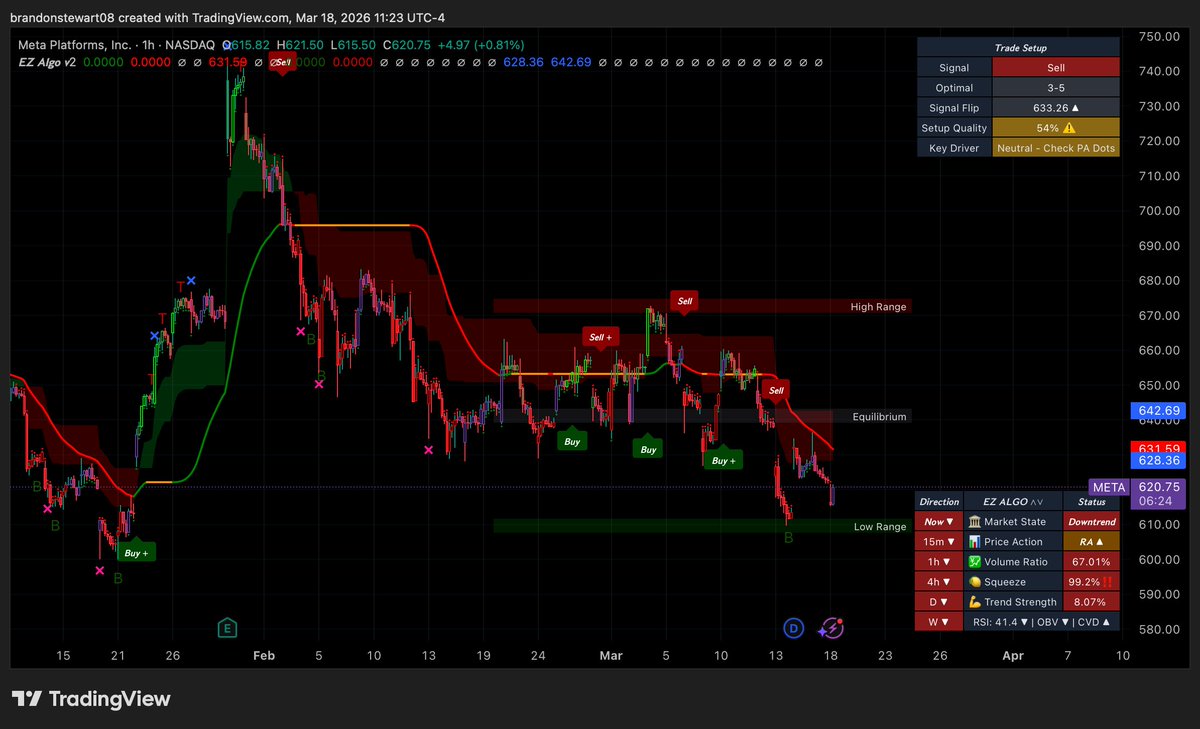Viewport: 1200px width, 729px height.
Task: Click the 'Apr' date on the time axis
Action: click(x=1013, y=656)
